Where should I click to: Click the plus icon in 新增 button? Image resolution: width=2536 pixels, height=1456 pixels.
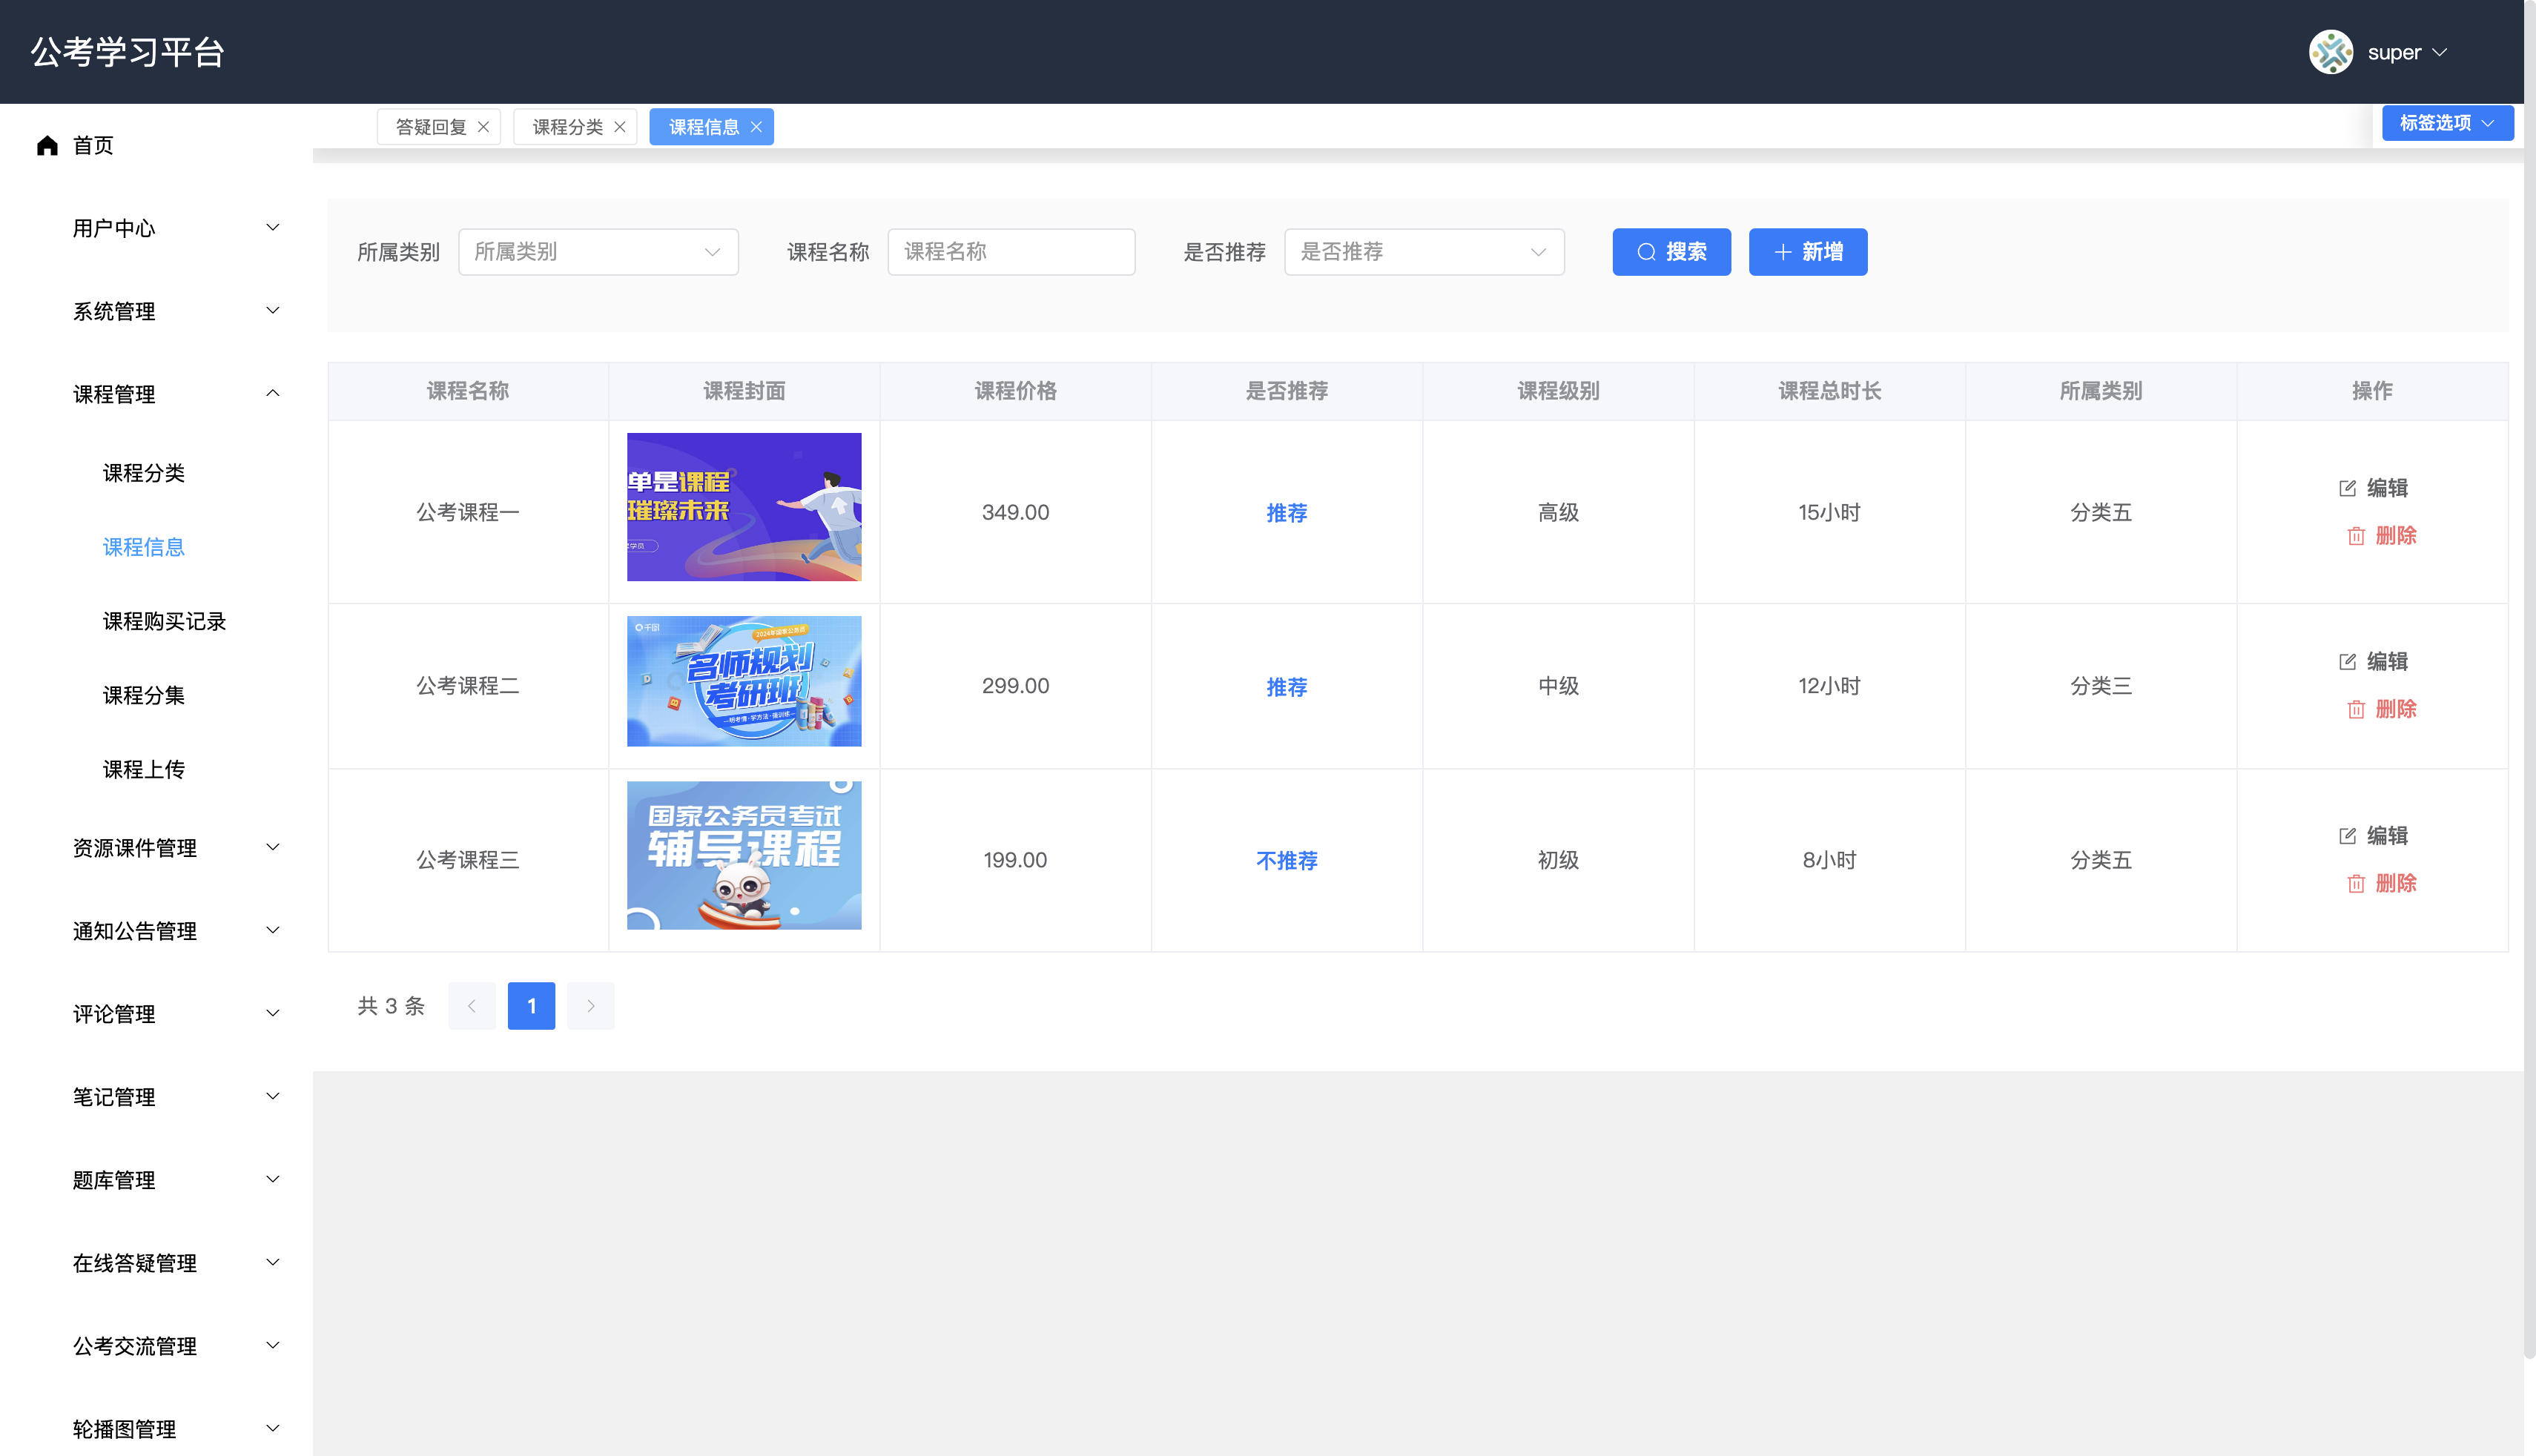(x=1783, y=252)
